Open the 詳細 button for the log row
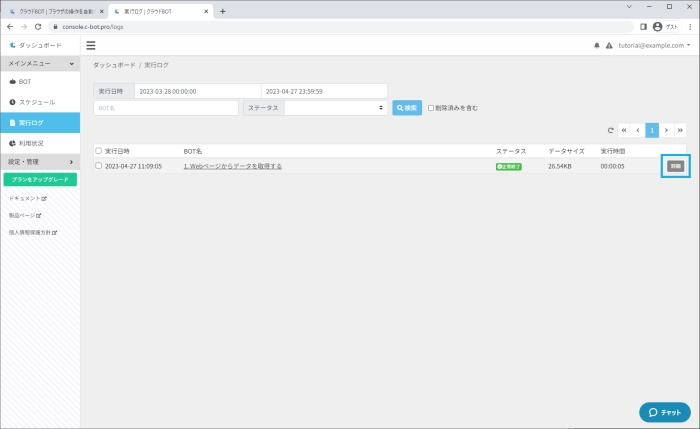 click(x=676, y=166)
